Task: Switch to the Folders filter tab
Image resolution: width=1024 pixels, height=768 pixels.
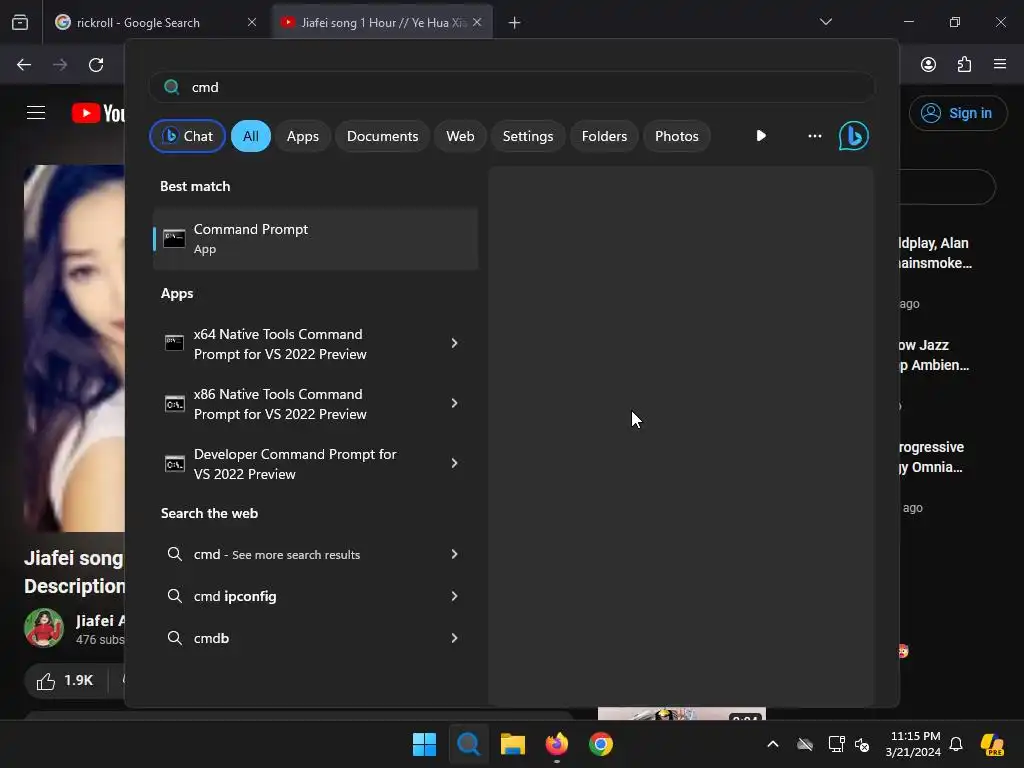Action: coord(604,136)
